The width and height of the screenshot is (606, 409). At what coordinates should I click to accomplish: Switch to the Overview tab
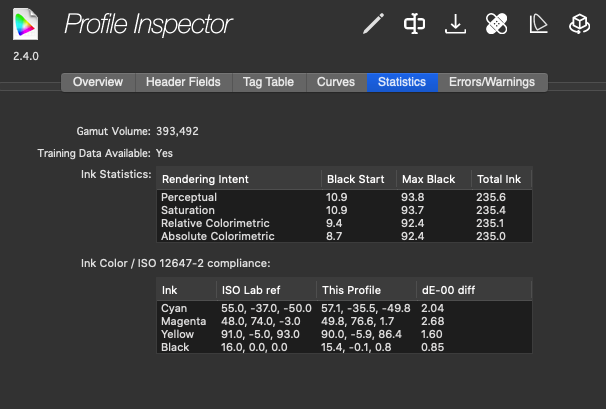pos(98,82)
